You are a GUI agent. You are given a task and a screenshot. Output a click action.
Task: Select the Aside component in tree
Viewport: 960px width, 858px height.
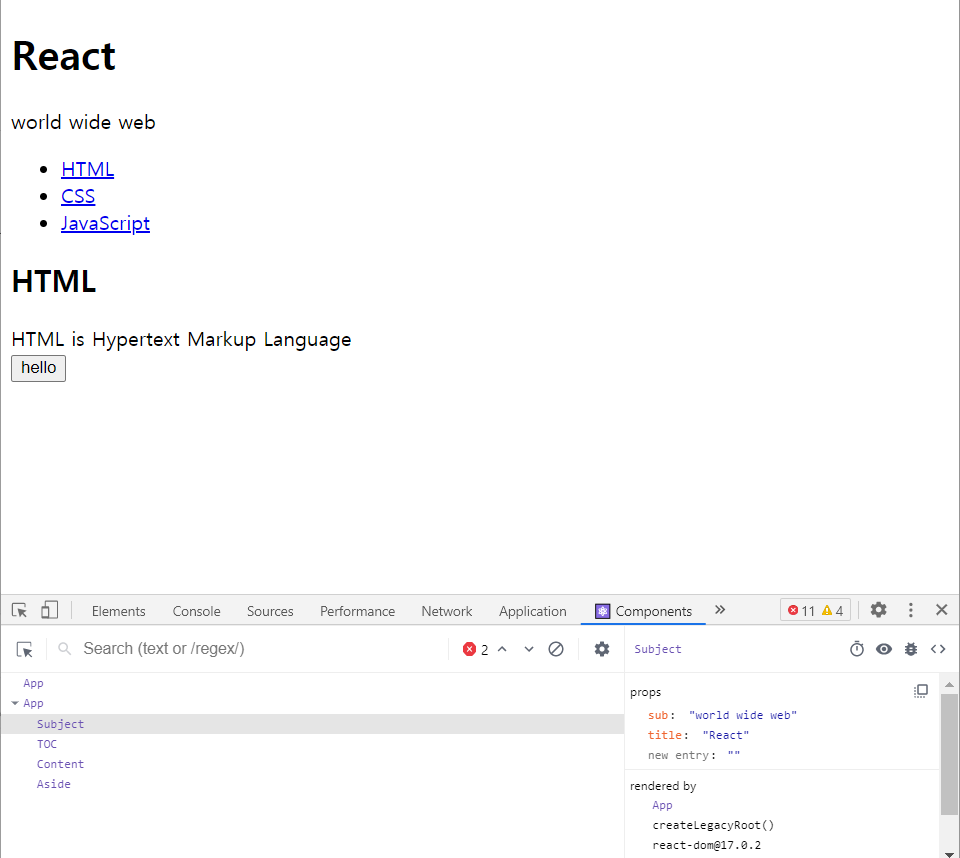click(53, 784)
